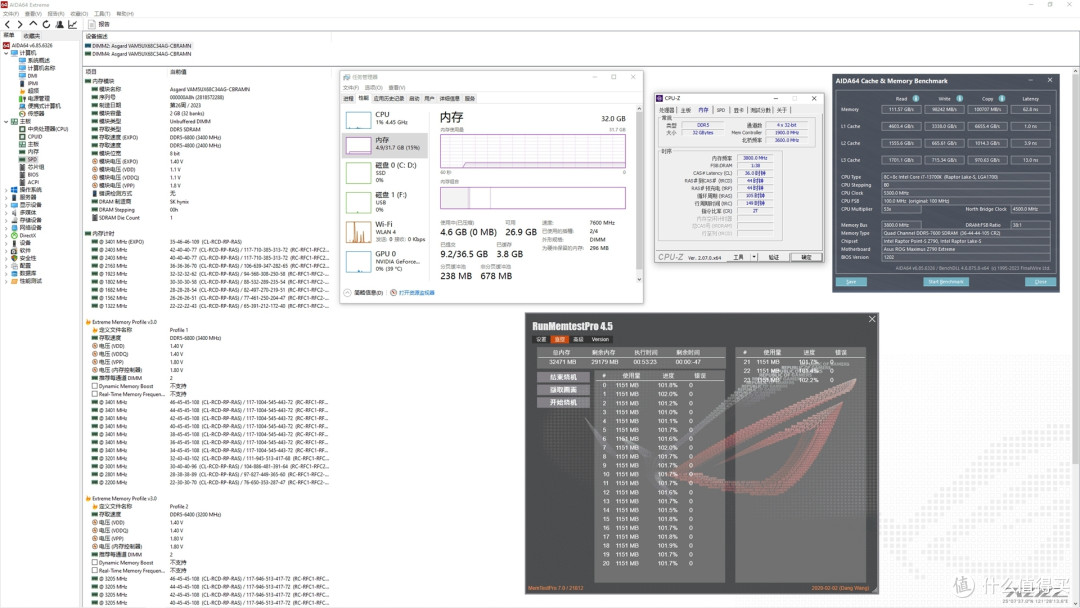Click 打开资源监视器 link in Task Manager
This screenshot has width=1080, height=608.
[417, 293]
